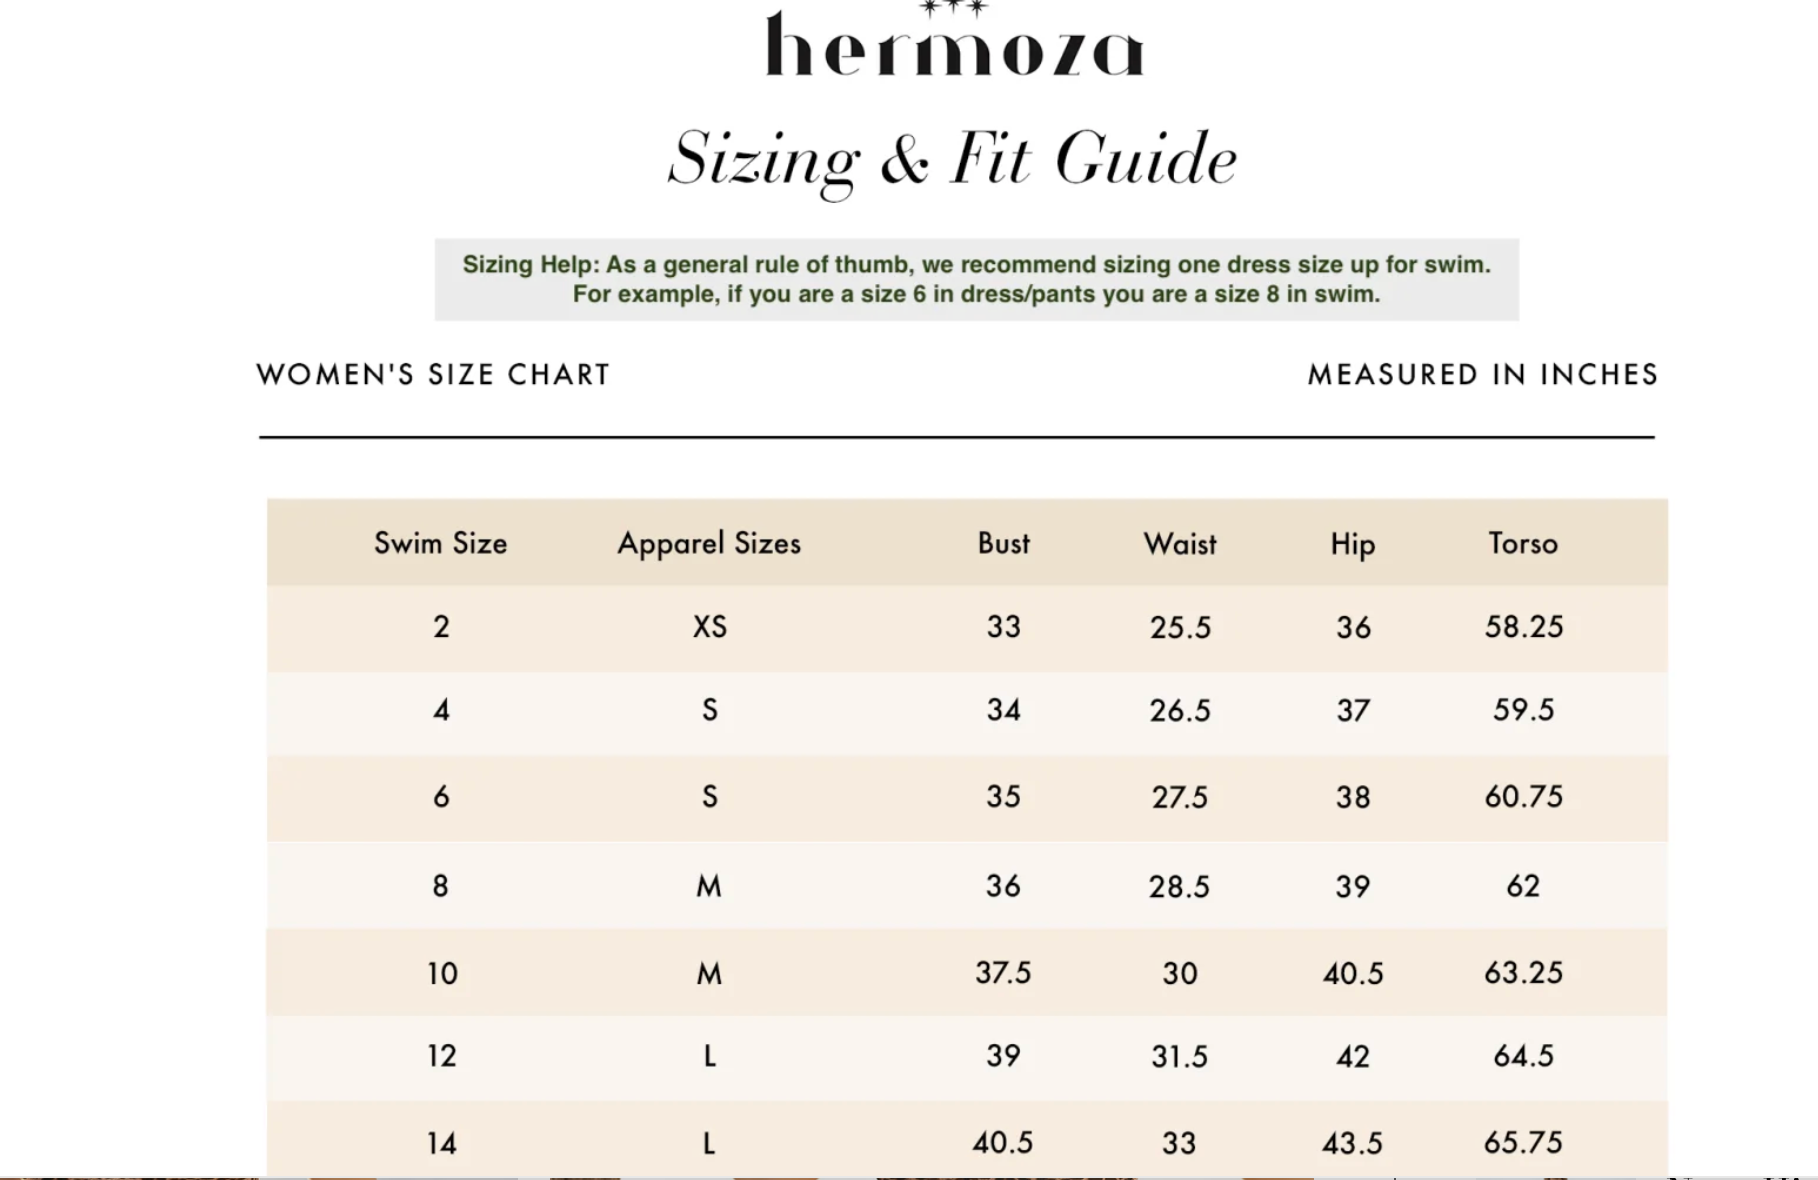Click the Women's Size Chart title
The width and height of the screenshot is (1818, 1180).
point(433,374)
